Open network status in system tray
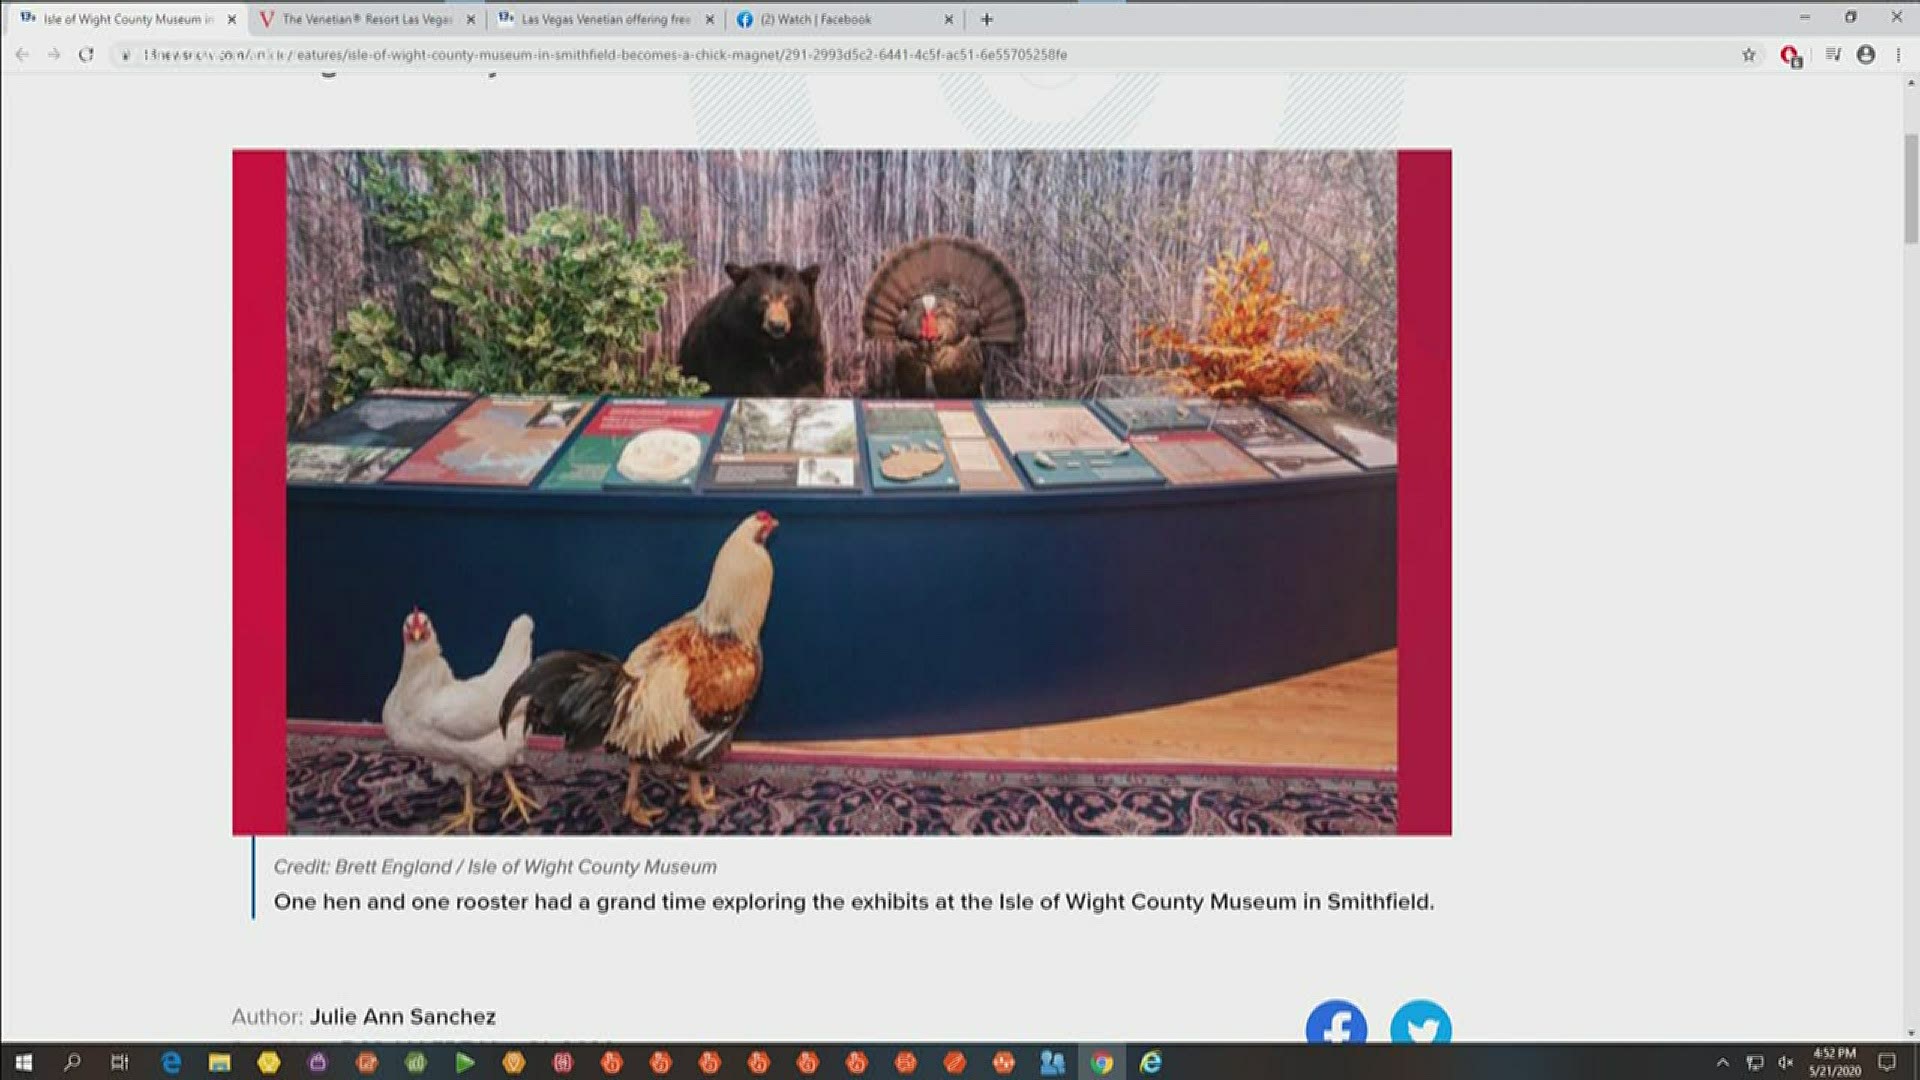 point(1754,1062)
